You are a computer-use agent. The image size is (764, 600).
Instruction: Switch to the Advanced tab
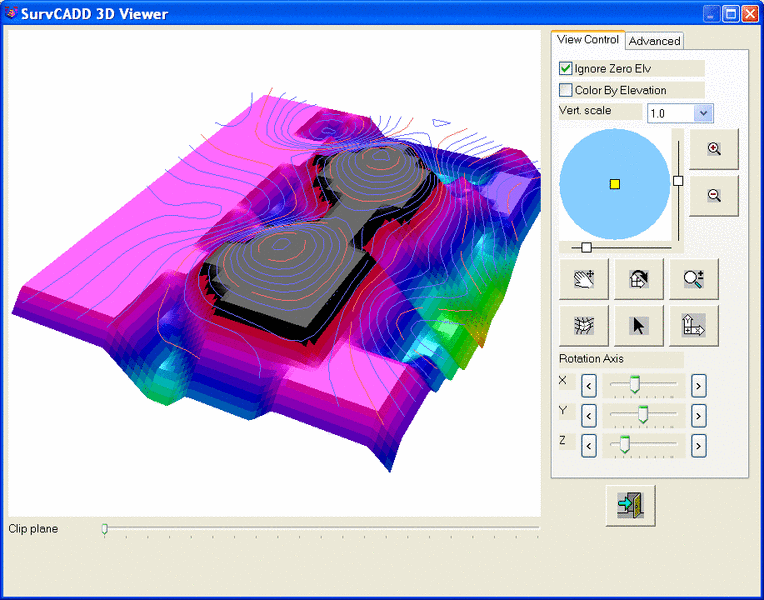[x=654, y=41]
